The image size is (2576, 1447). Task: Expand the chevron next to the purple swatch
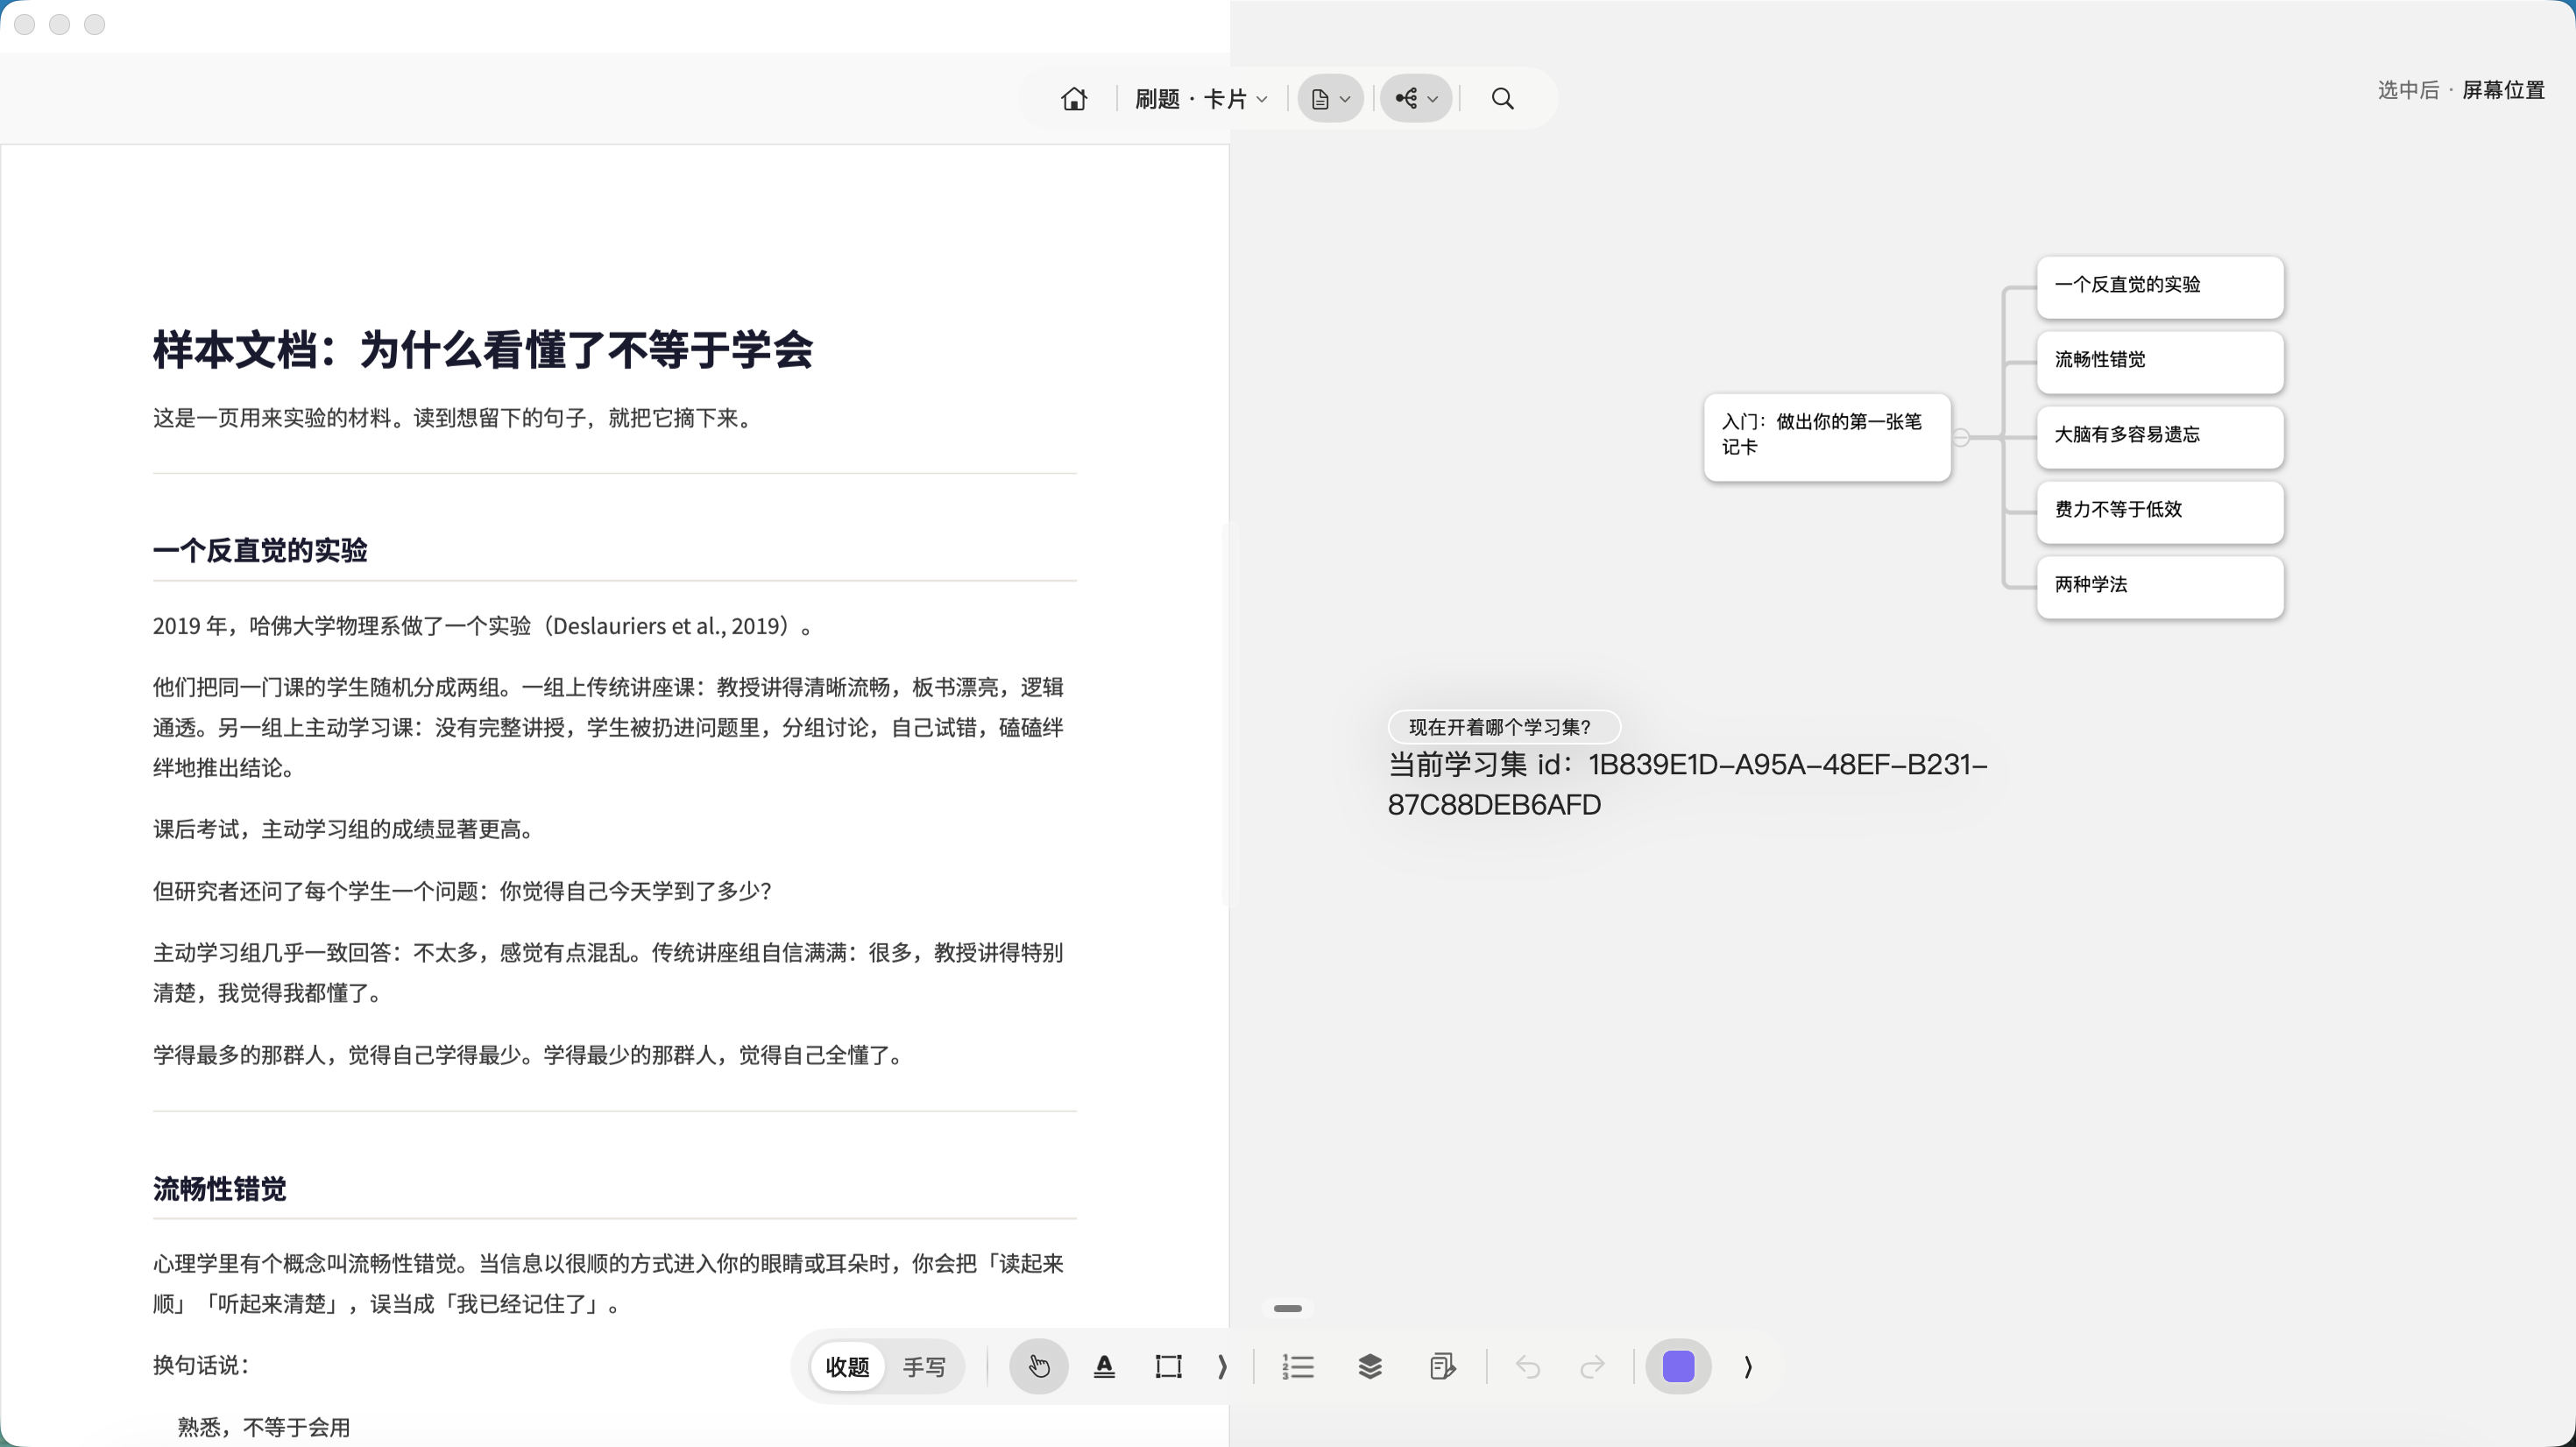pyautogui.click(x=1747, y=1366)
